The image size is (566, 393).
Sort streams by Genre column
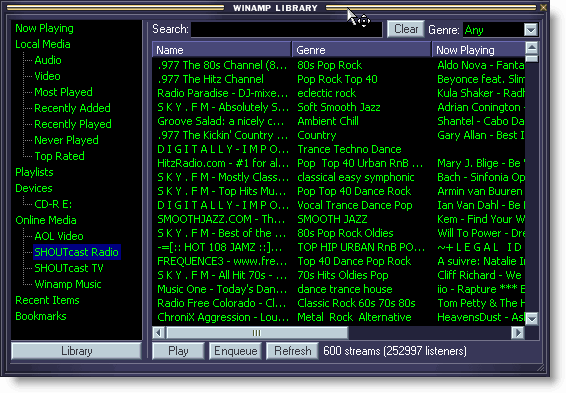(361, 50)
